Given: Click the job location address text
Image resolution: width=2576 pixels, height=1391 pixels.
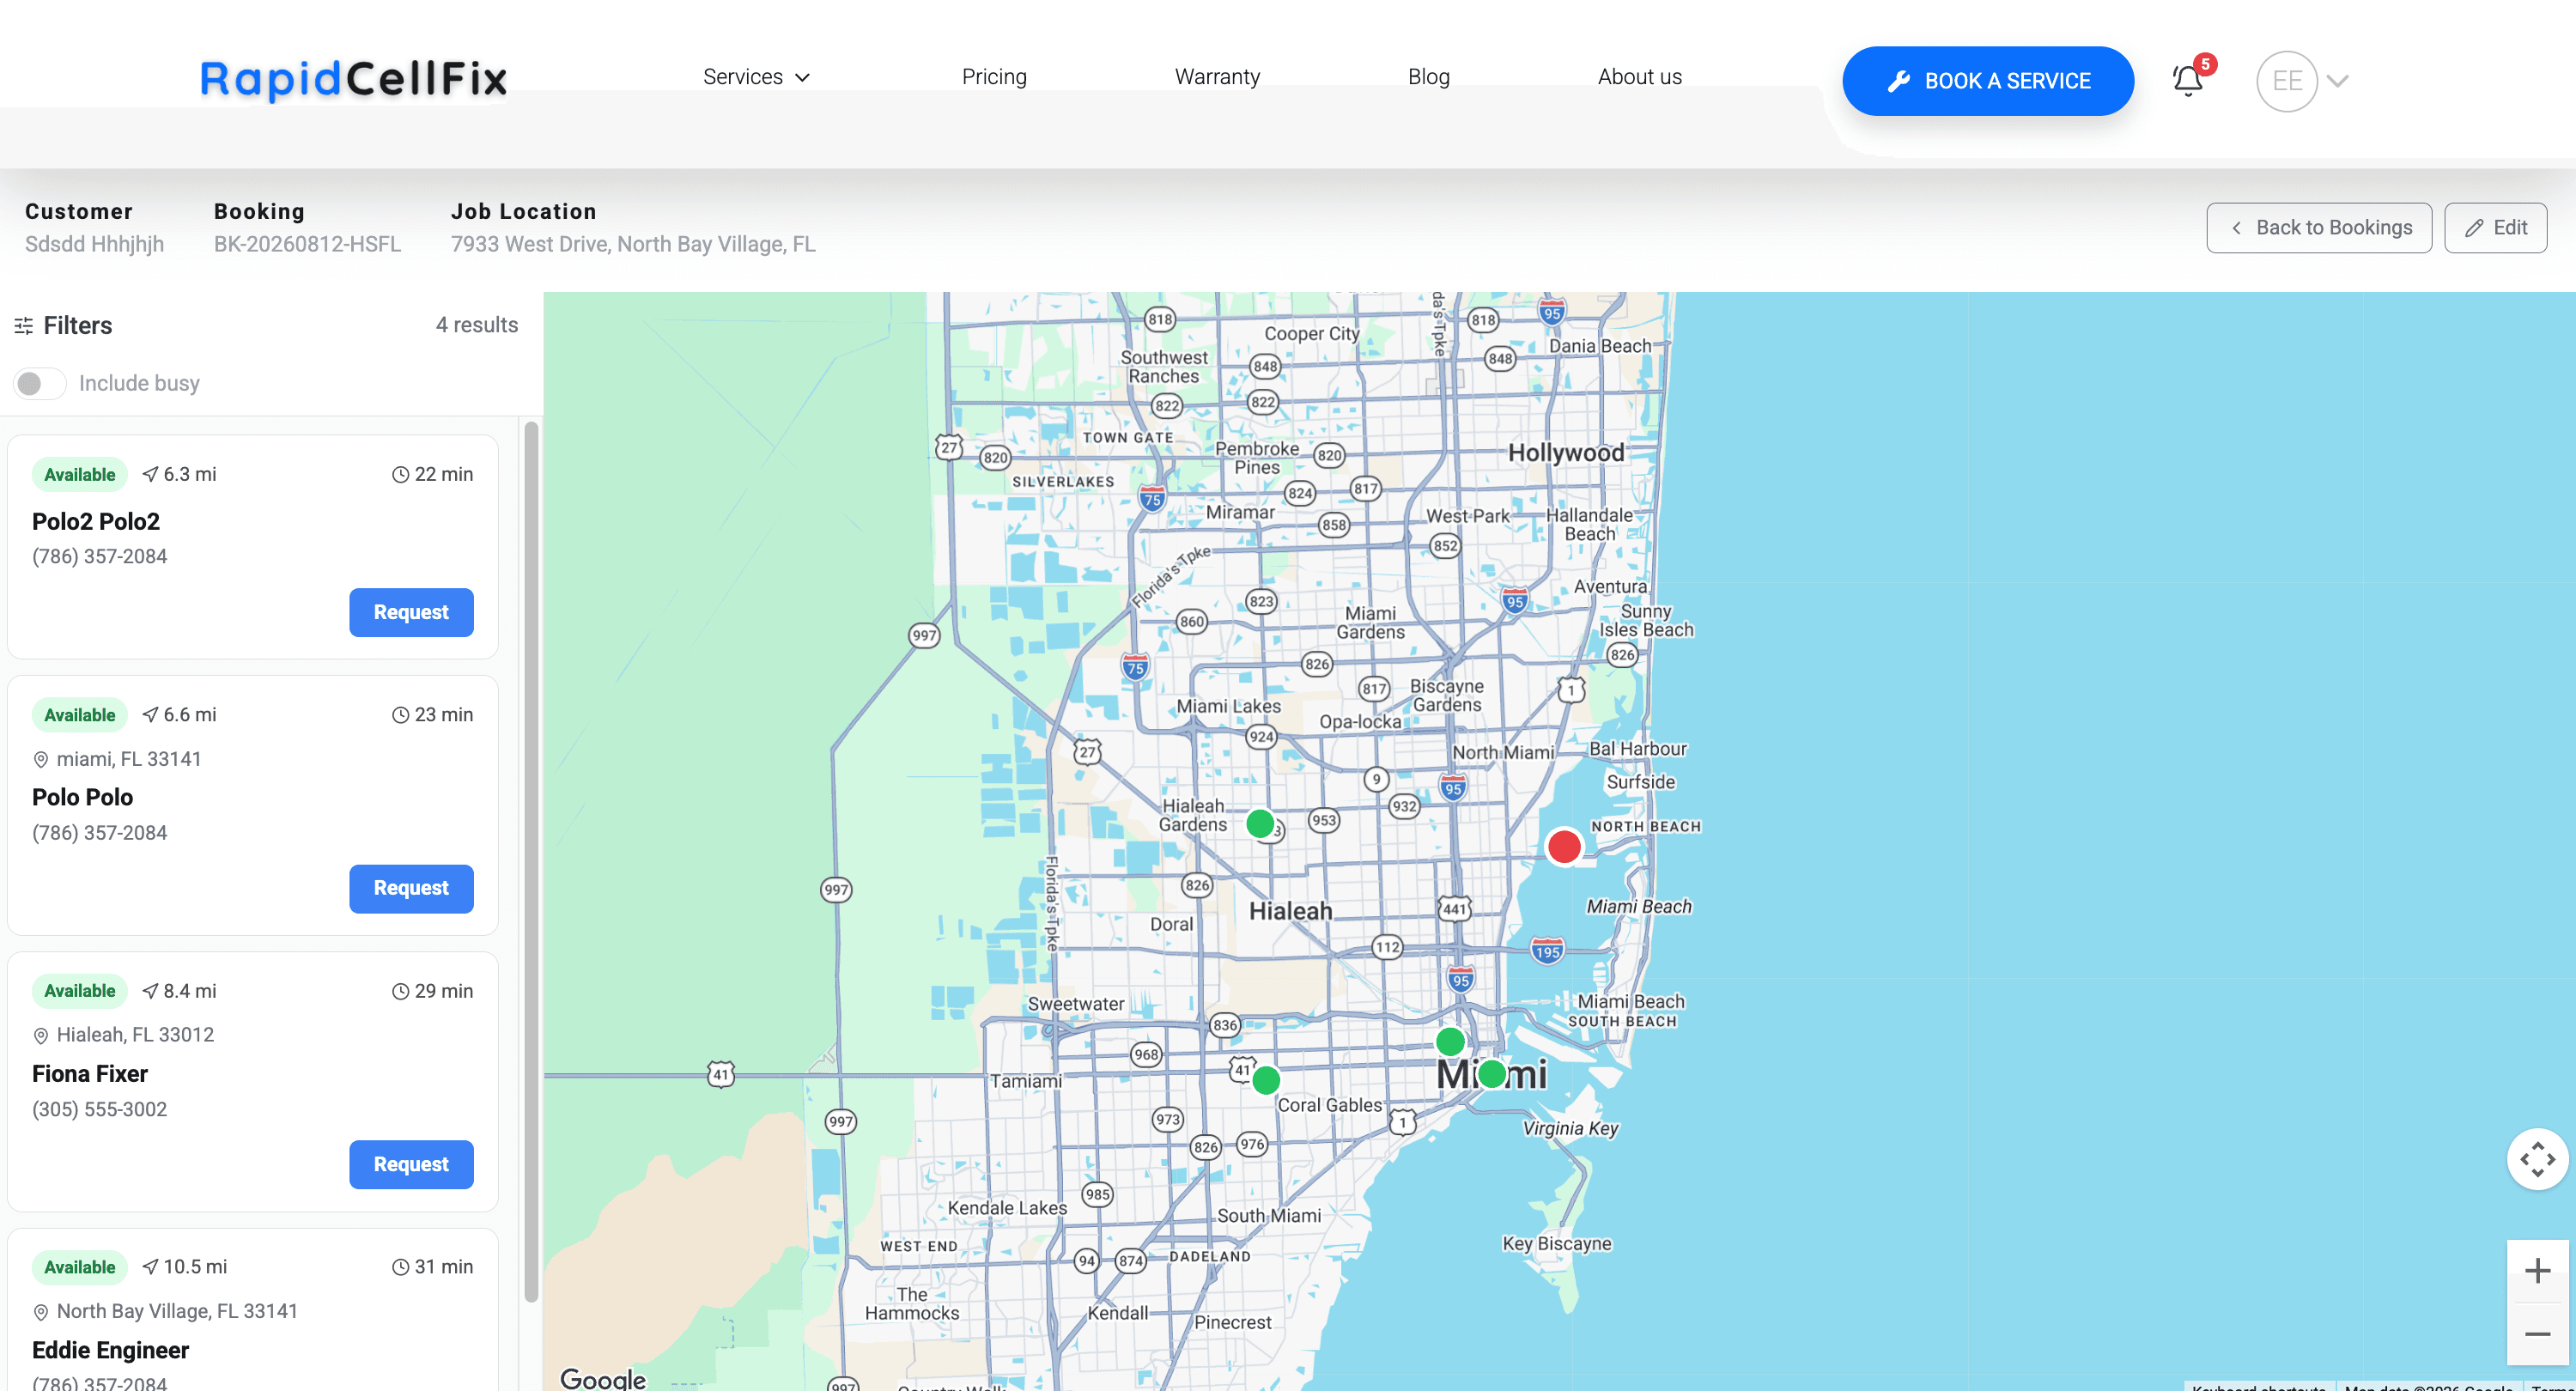Looking at the screenshot, I should [x=633, y=244].
